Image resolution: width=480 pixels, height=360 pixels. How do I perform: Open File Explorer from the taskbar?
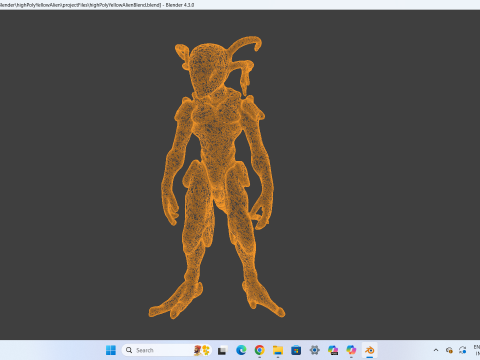pyautogui.click(x=278, y=350)
